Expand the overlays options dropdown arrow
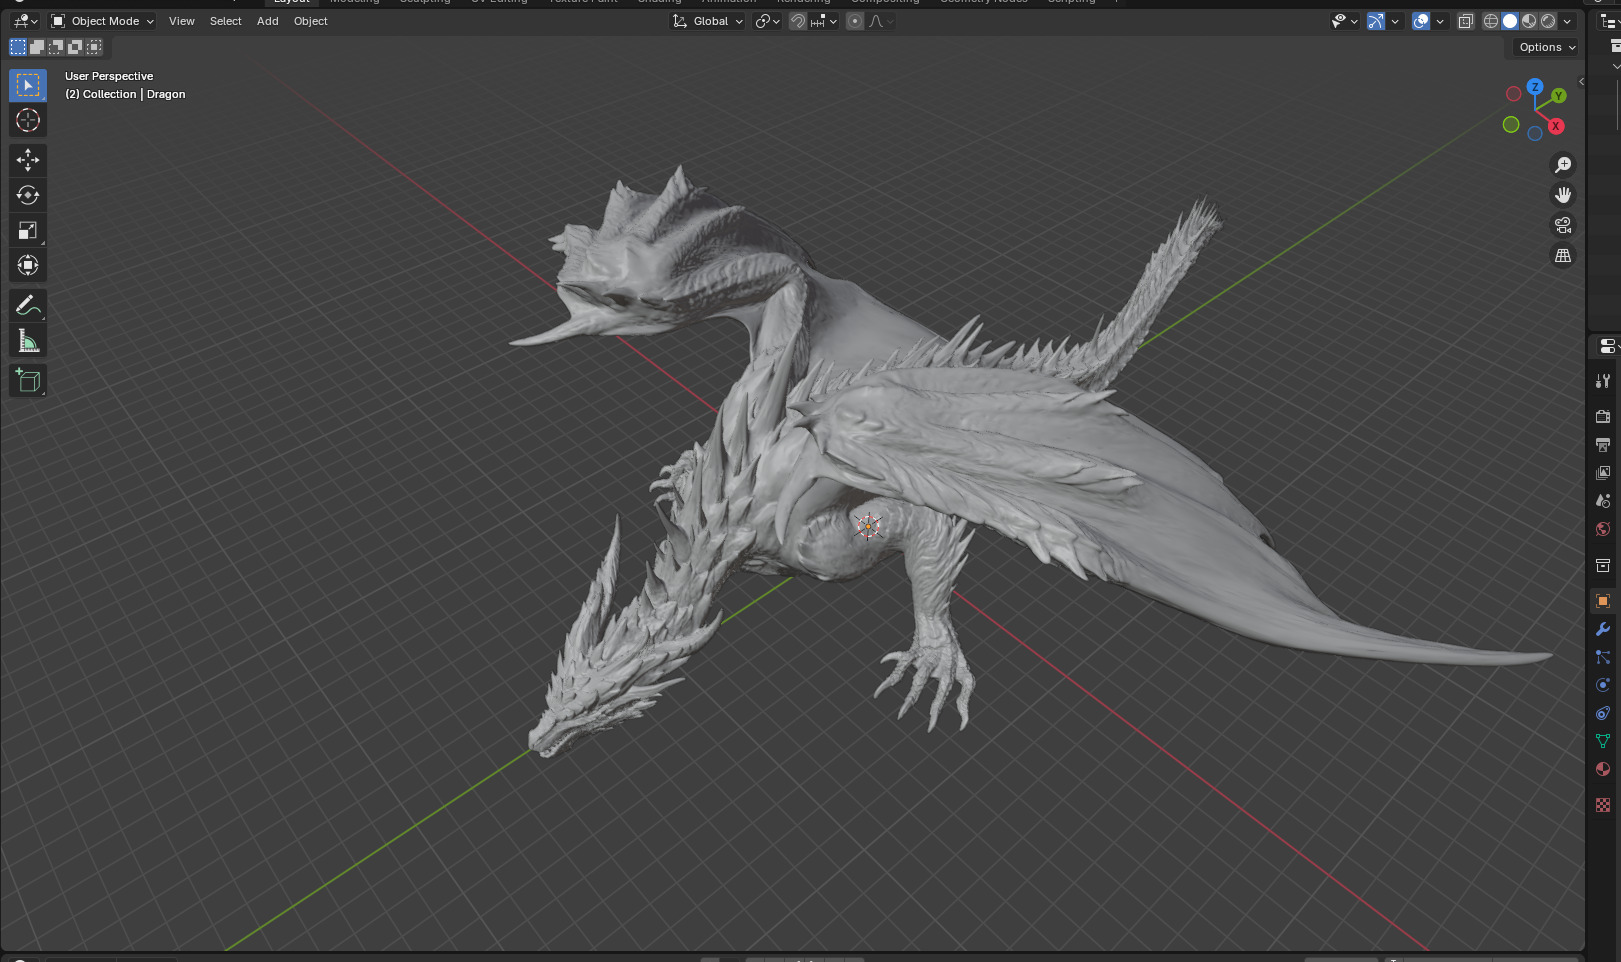The height and width of the screenshot is (962, 1621). [x=1440, y=21]
